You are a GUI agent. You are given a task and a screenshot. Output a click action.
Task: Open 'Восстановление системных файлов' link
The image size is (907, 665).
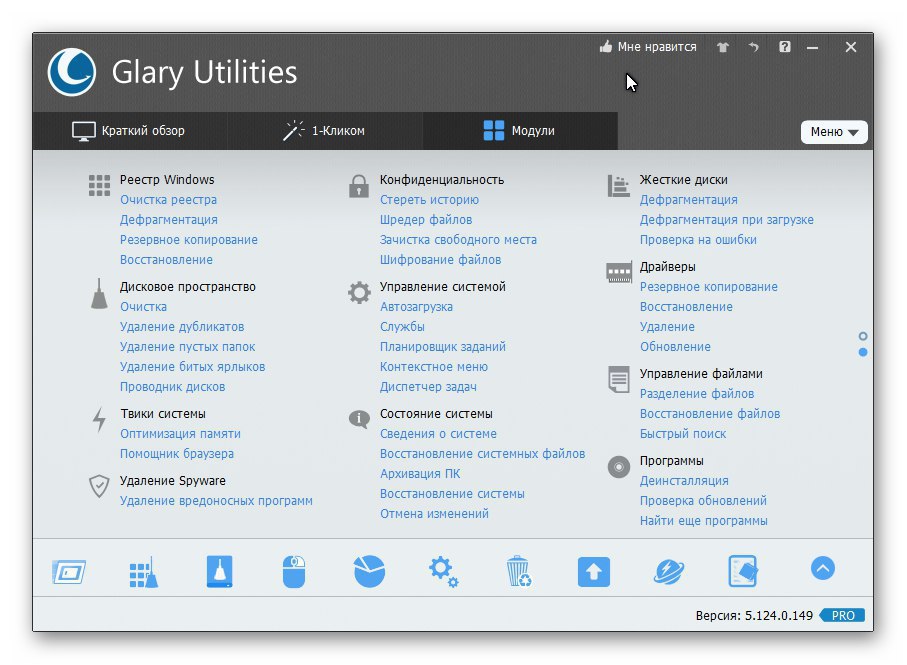(482, 454)
